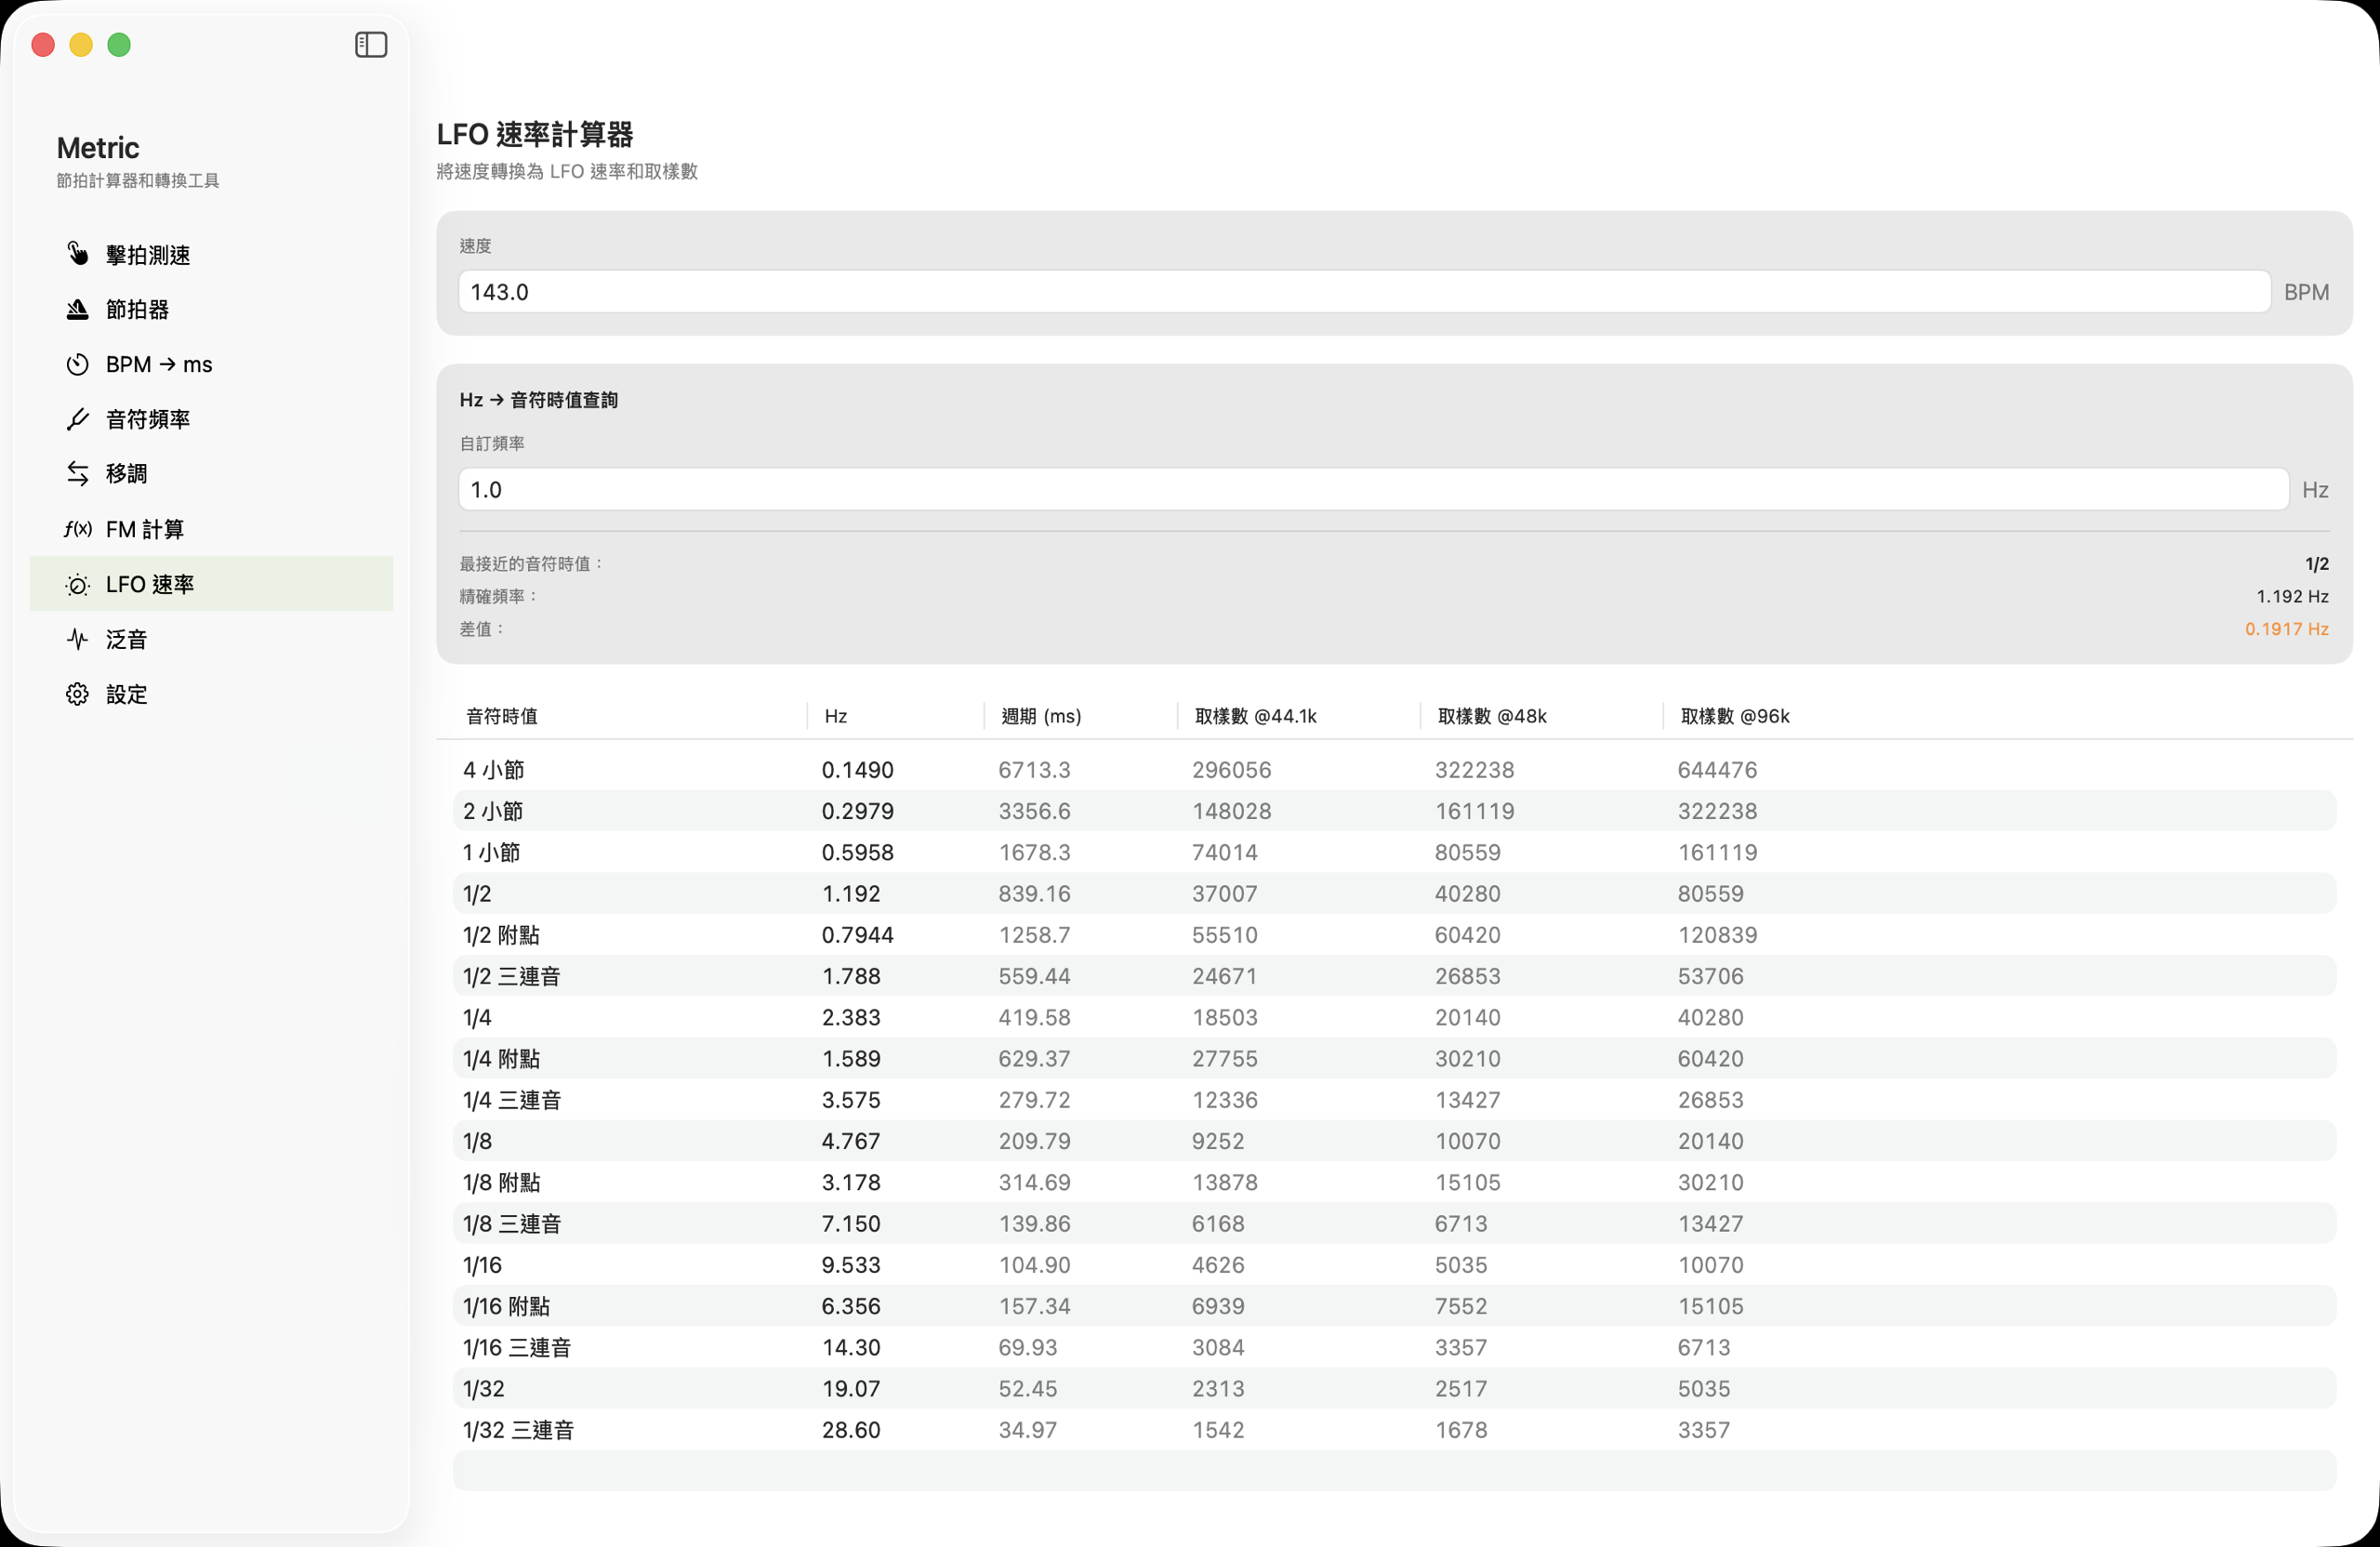The image size is (2380, 1547).
Task: Click Hz value 28.60
Action: (851, 1430)
